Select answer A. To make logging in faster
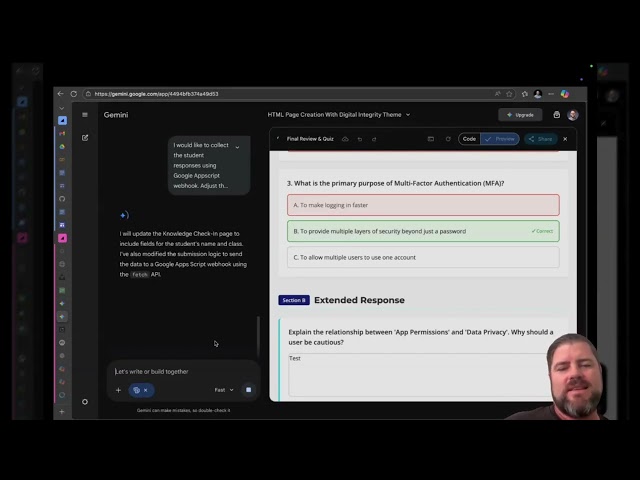 pyautogui.click(x=423, y=205)
